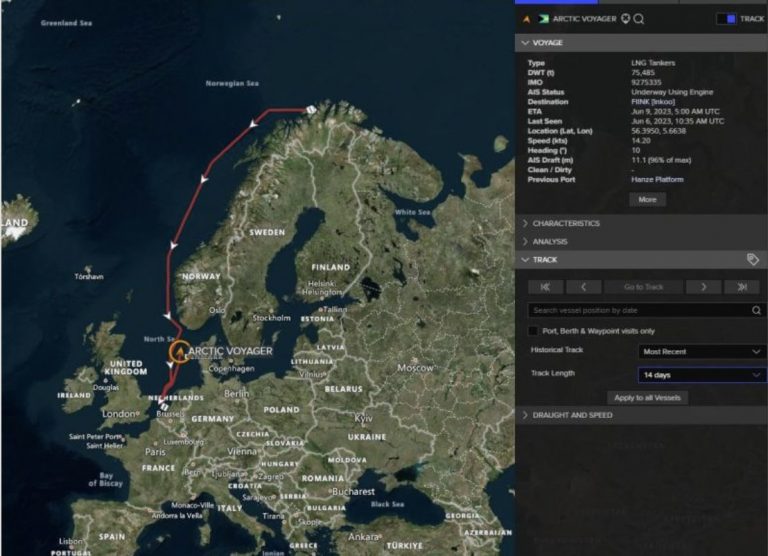Click the ARCTIC VOYAGER title in panel header
The image size is (768, 556).
pos(584,19)
